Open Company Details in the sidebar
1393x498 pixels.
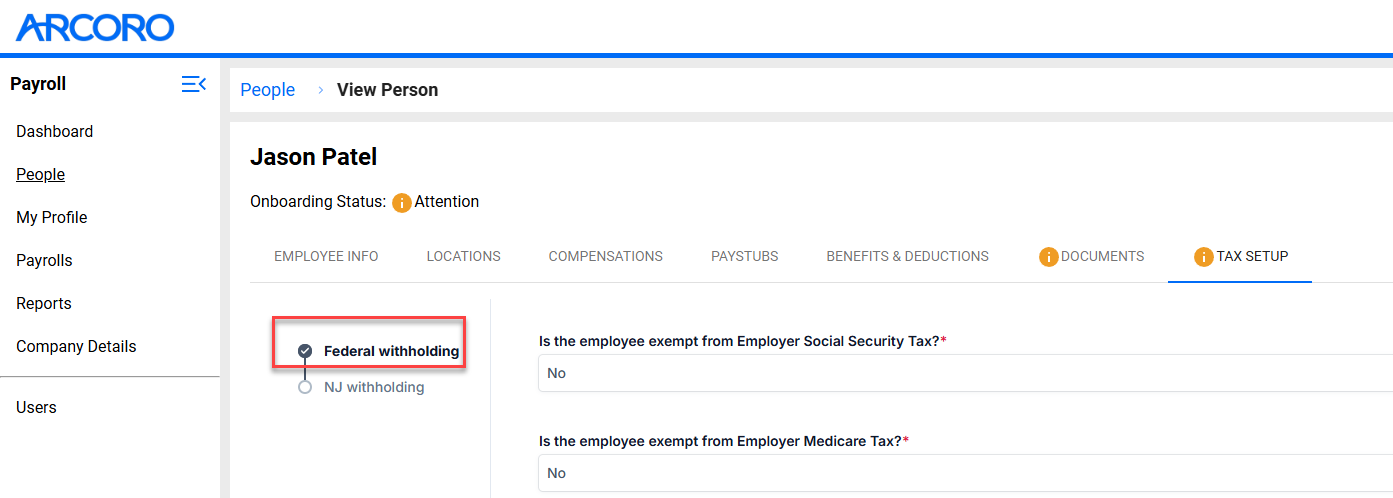pyautogui.click(x=76, y=347)
